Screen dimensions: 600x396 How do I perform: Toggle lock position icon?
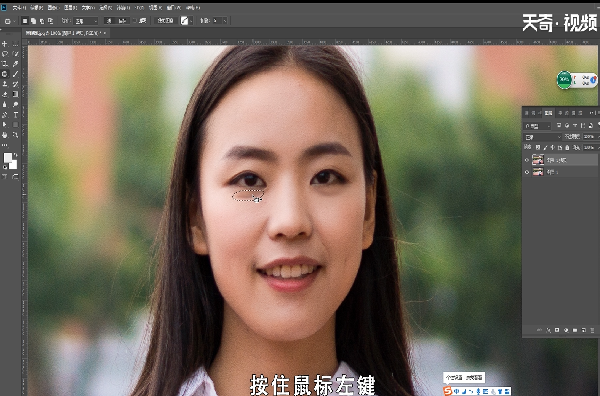pyautogui.click(x=553, y=147)
